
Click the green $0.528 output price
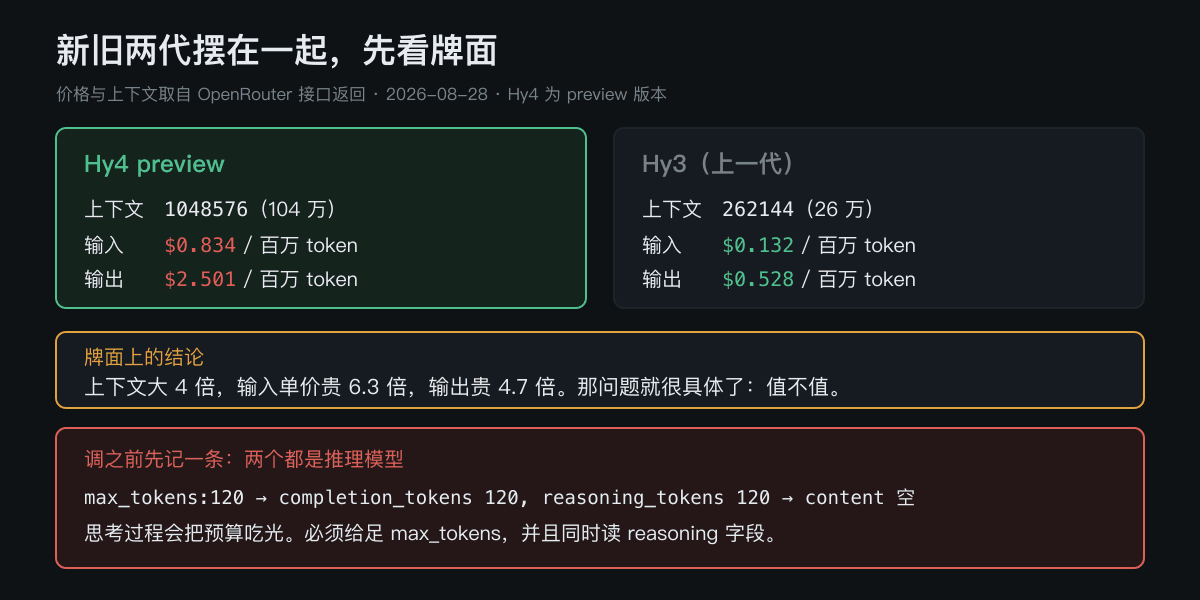(x=758, y=280)
